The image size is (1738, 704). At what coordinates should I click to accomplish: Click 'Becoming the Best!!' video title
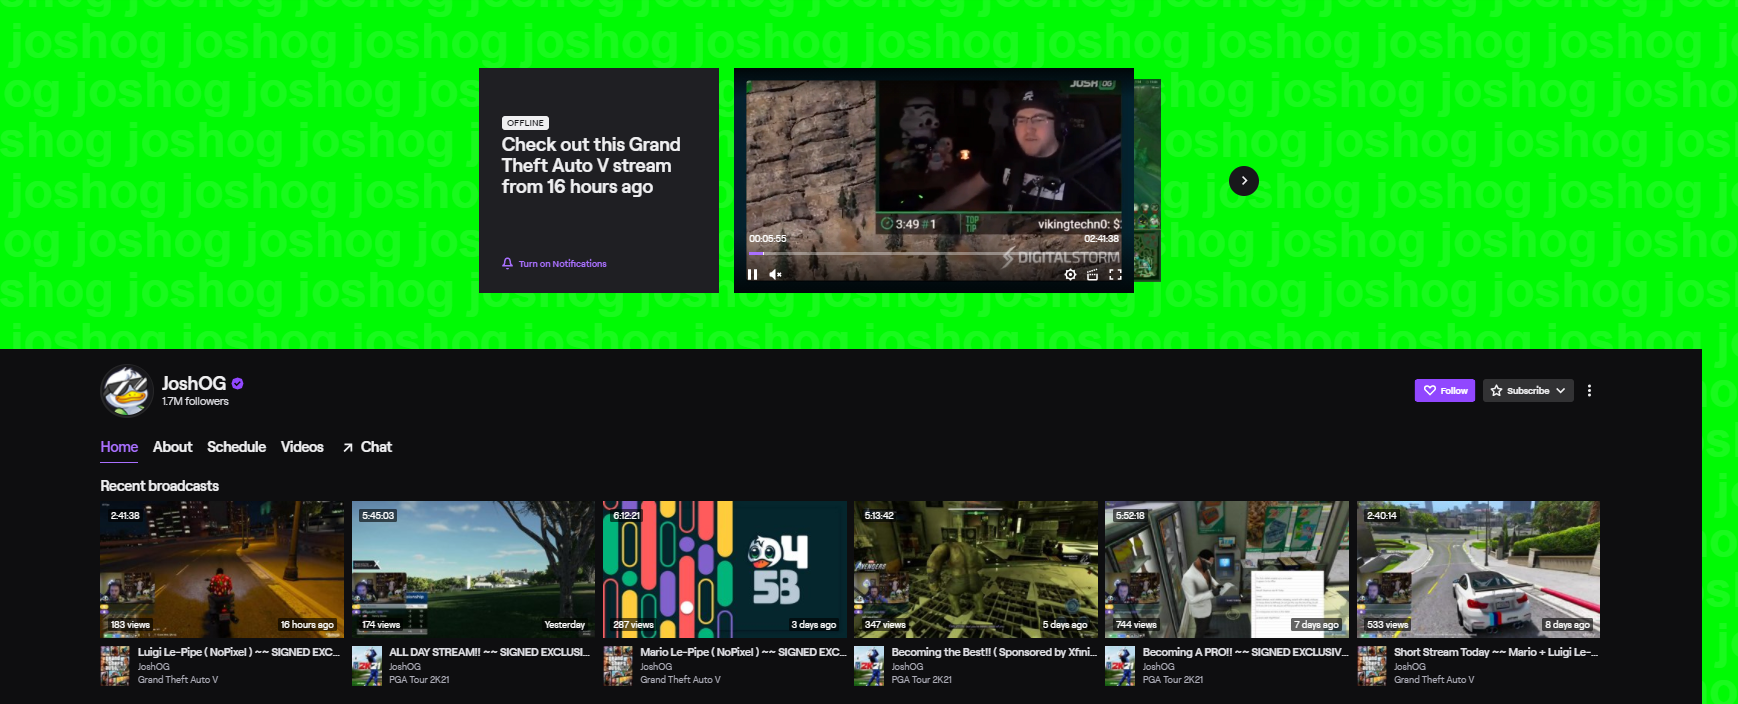tap(993, 652)
